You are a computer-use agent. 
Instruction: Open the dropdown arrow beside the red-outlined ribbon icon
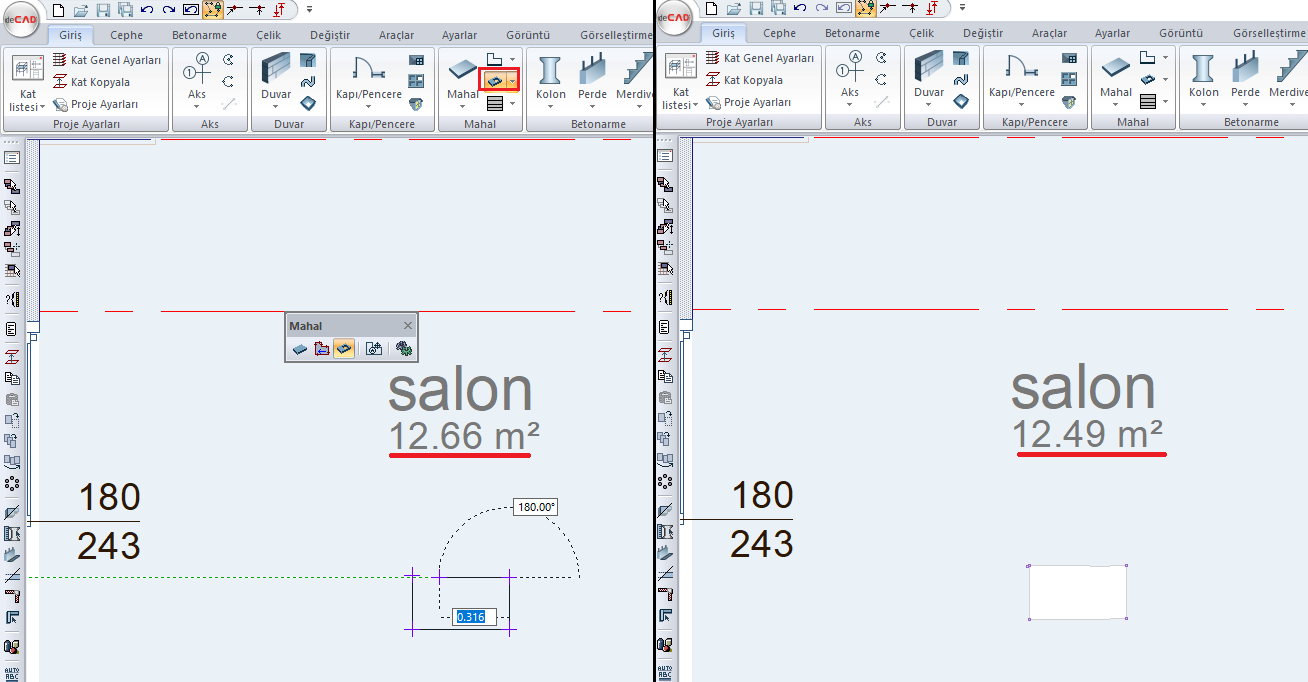click(512, 80)
